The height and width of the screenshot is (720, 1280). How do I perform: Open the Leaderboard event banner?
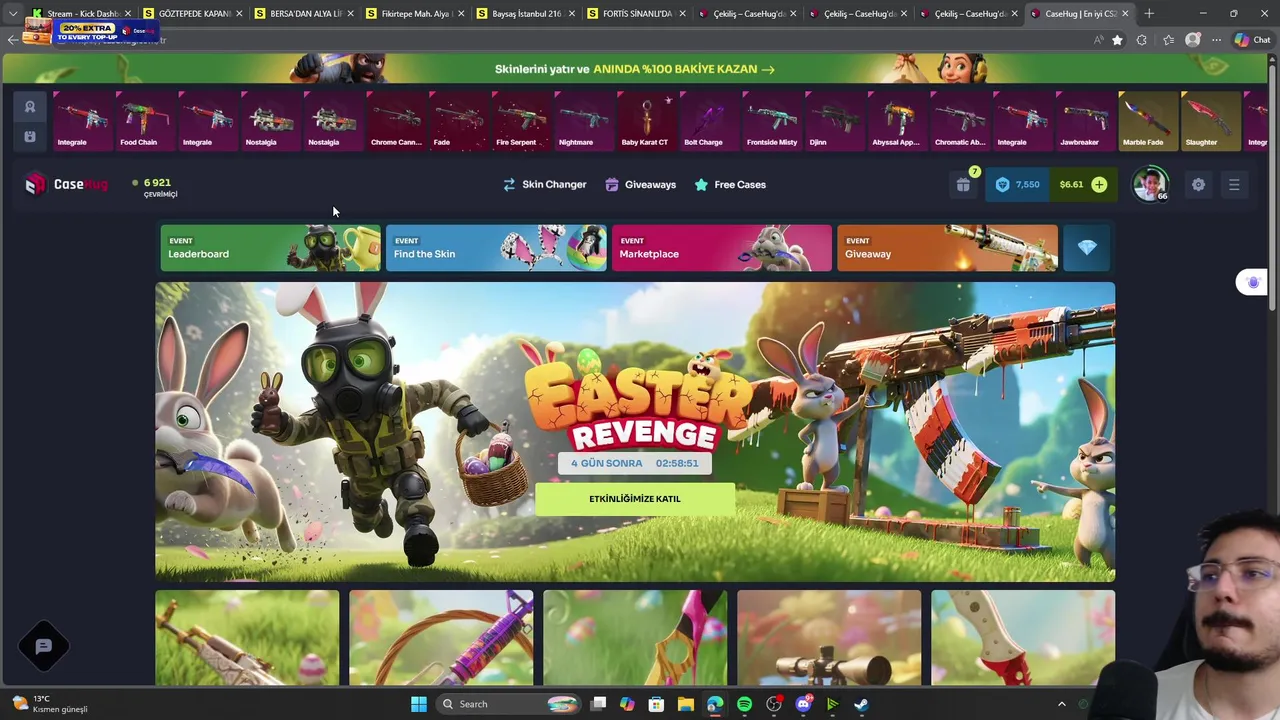click(270, 248)
